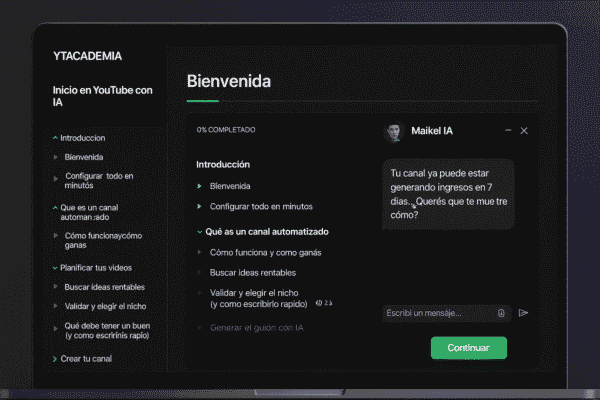The image size is (600, 400).
Task: Click the YTACADEMIA logo
Action: [x=87, y=56]
